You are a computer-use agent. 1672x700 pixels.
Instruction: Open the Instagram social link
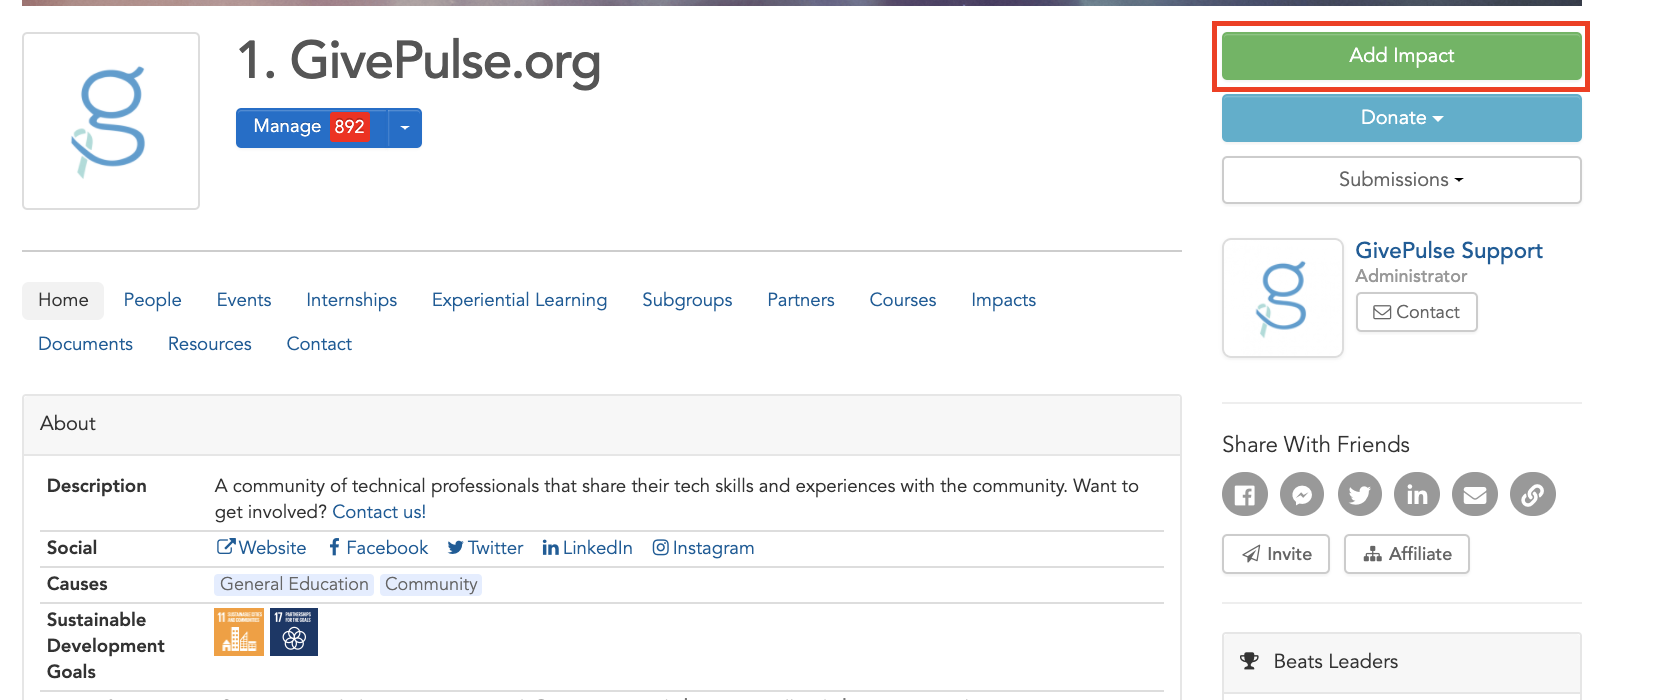(x=703, y=548)
